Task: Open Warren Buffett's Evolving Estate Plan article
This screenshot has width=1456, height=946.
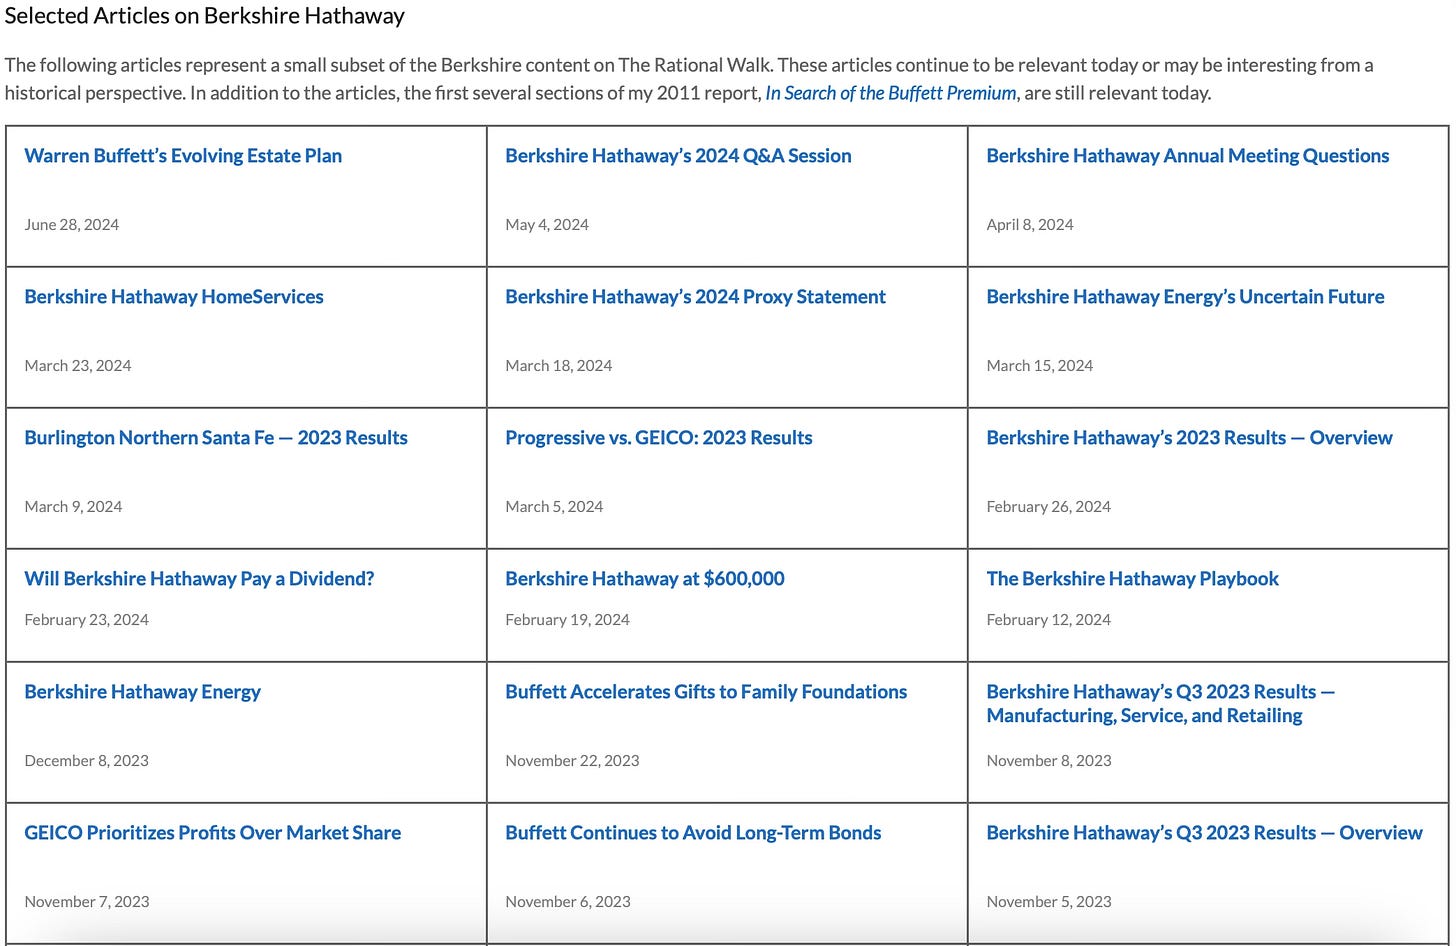Action: [183, 156]
